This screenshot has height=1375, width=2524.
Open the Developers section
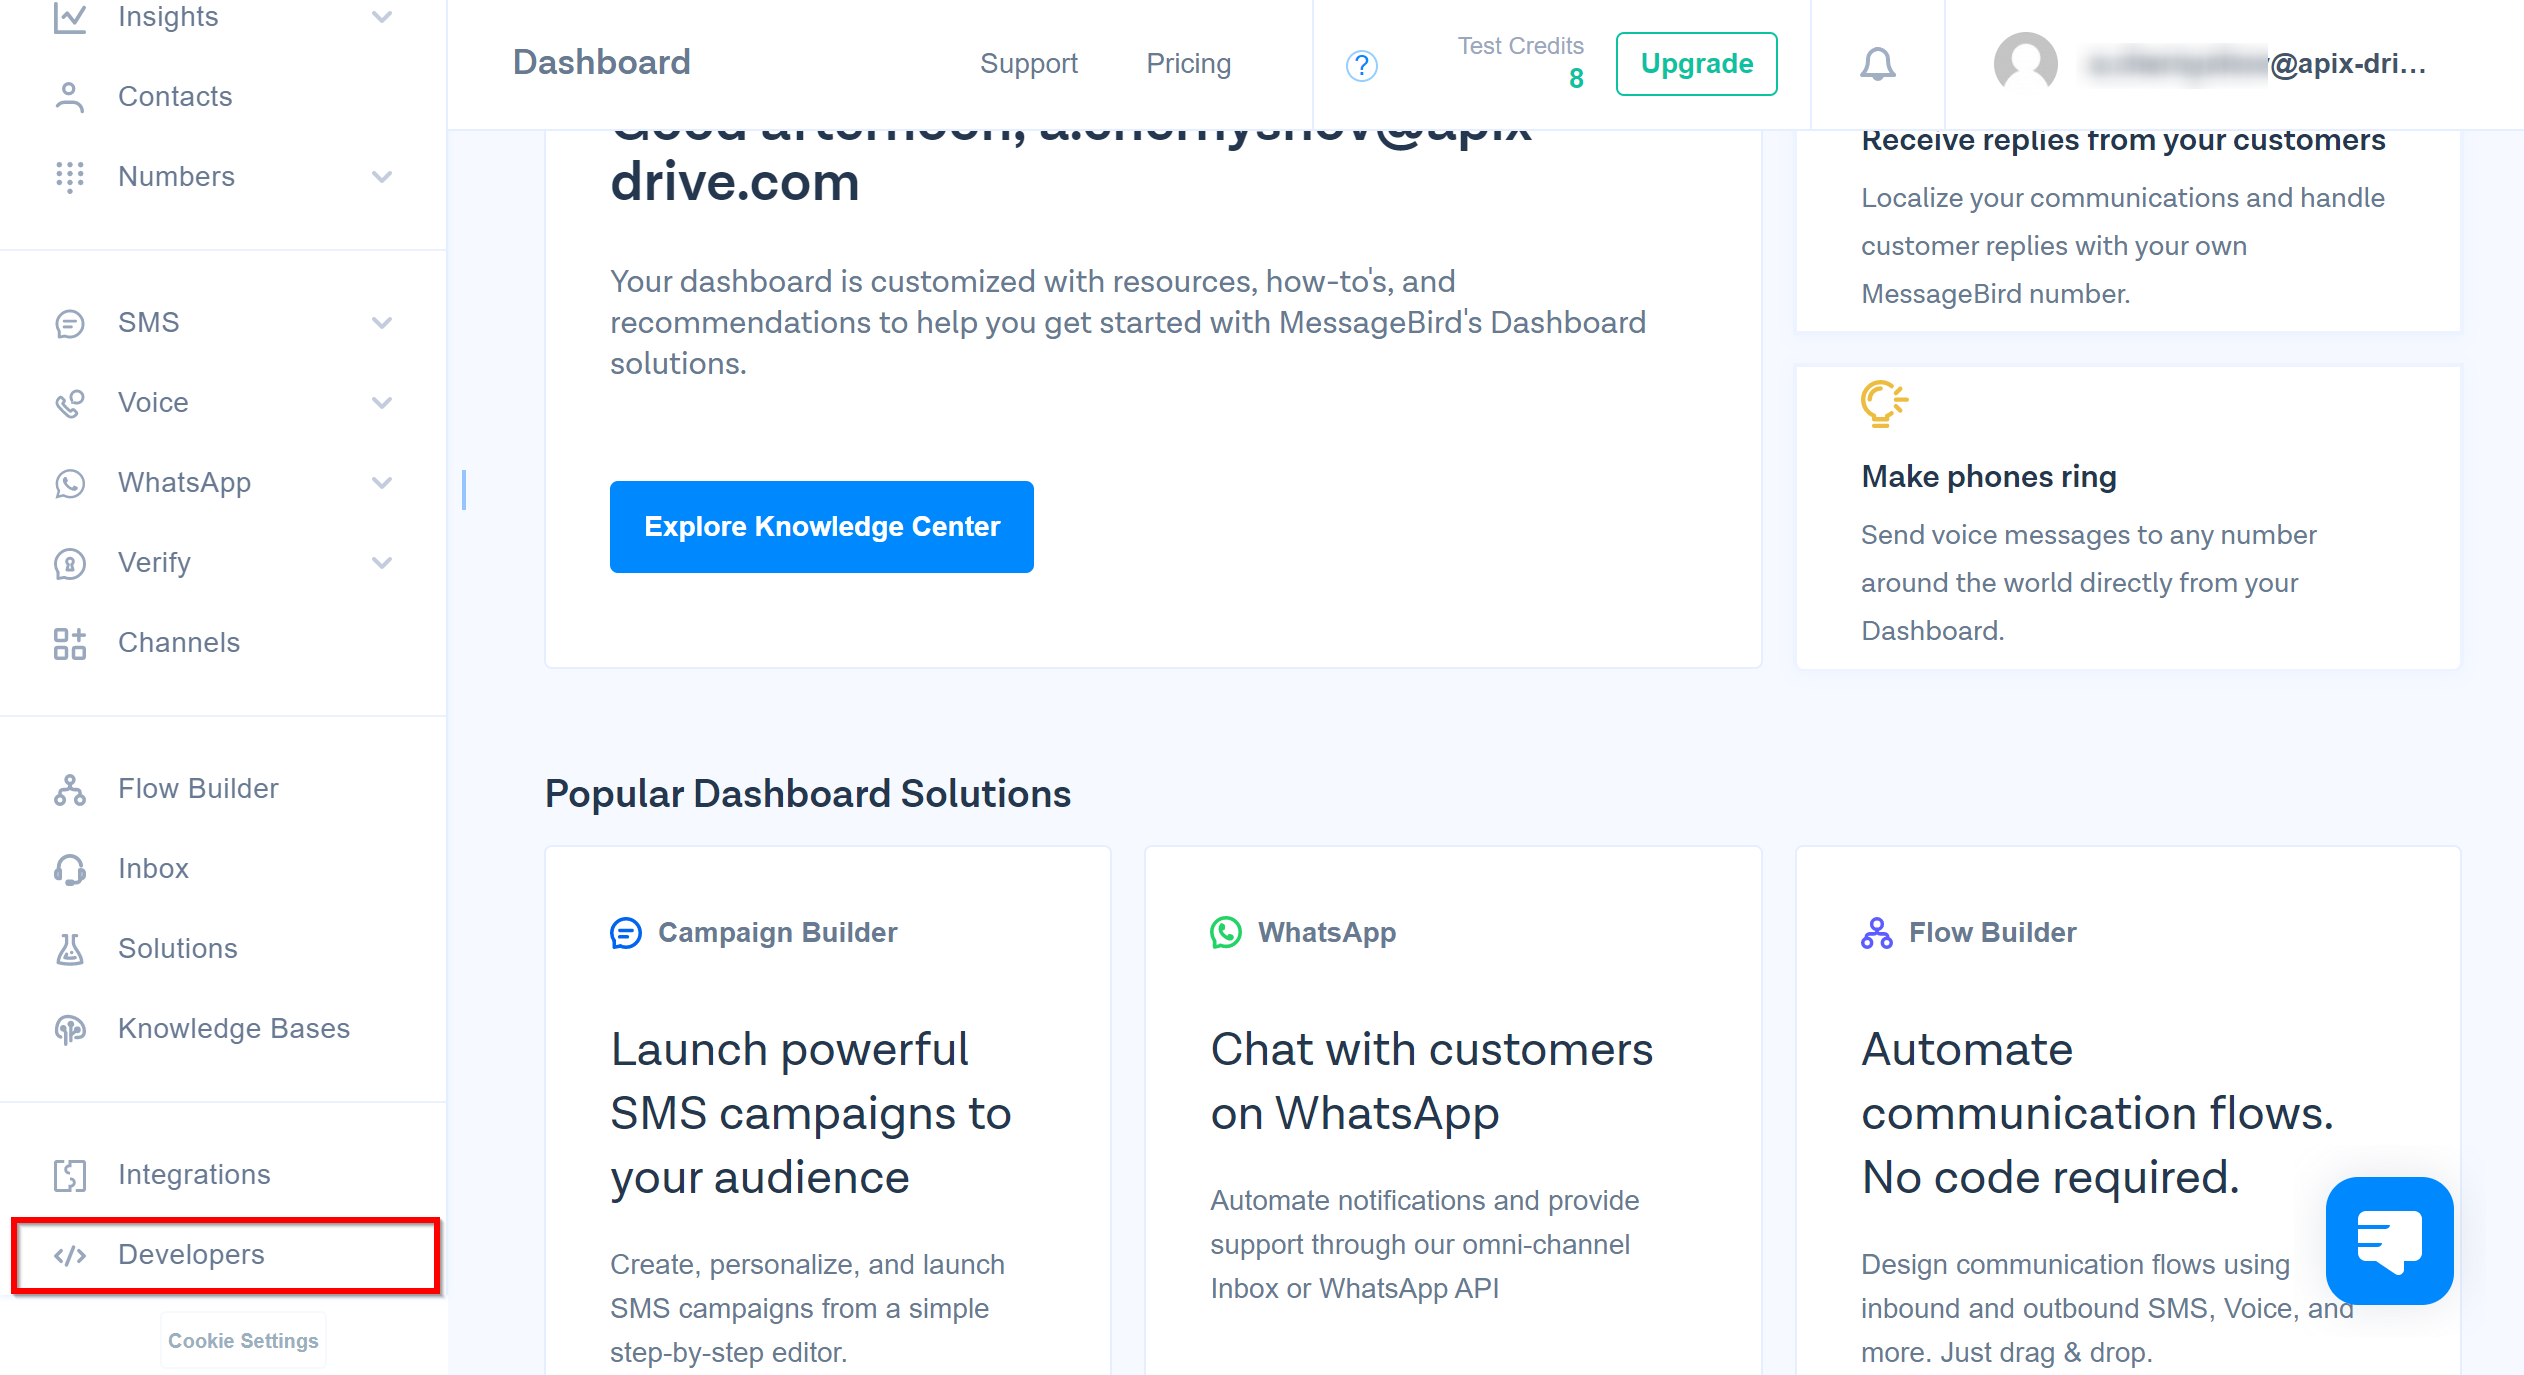coord(190,1255)
